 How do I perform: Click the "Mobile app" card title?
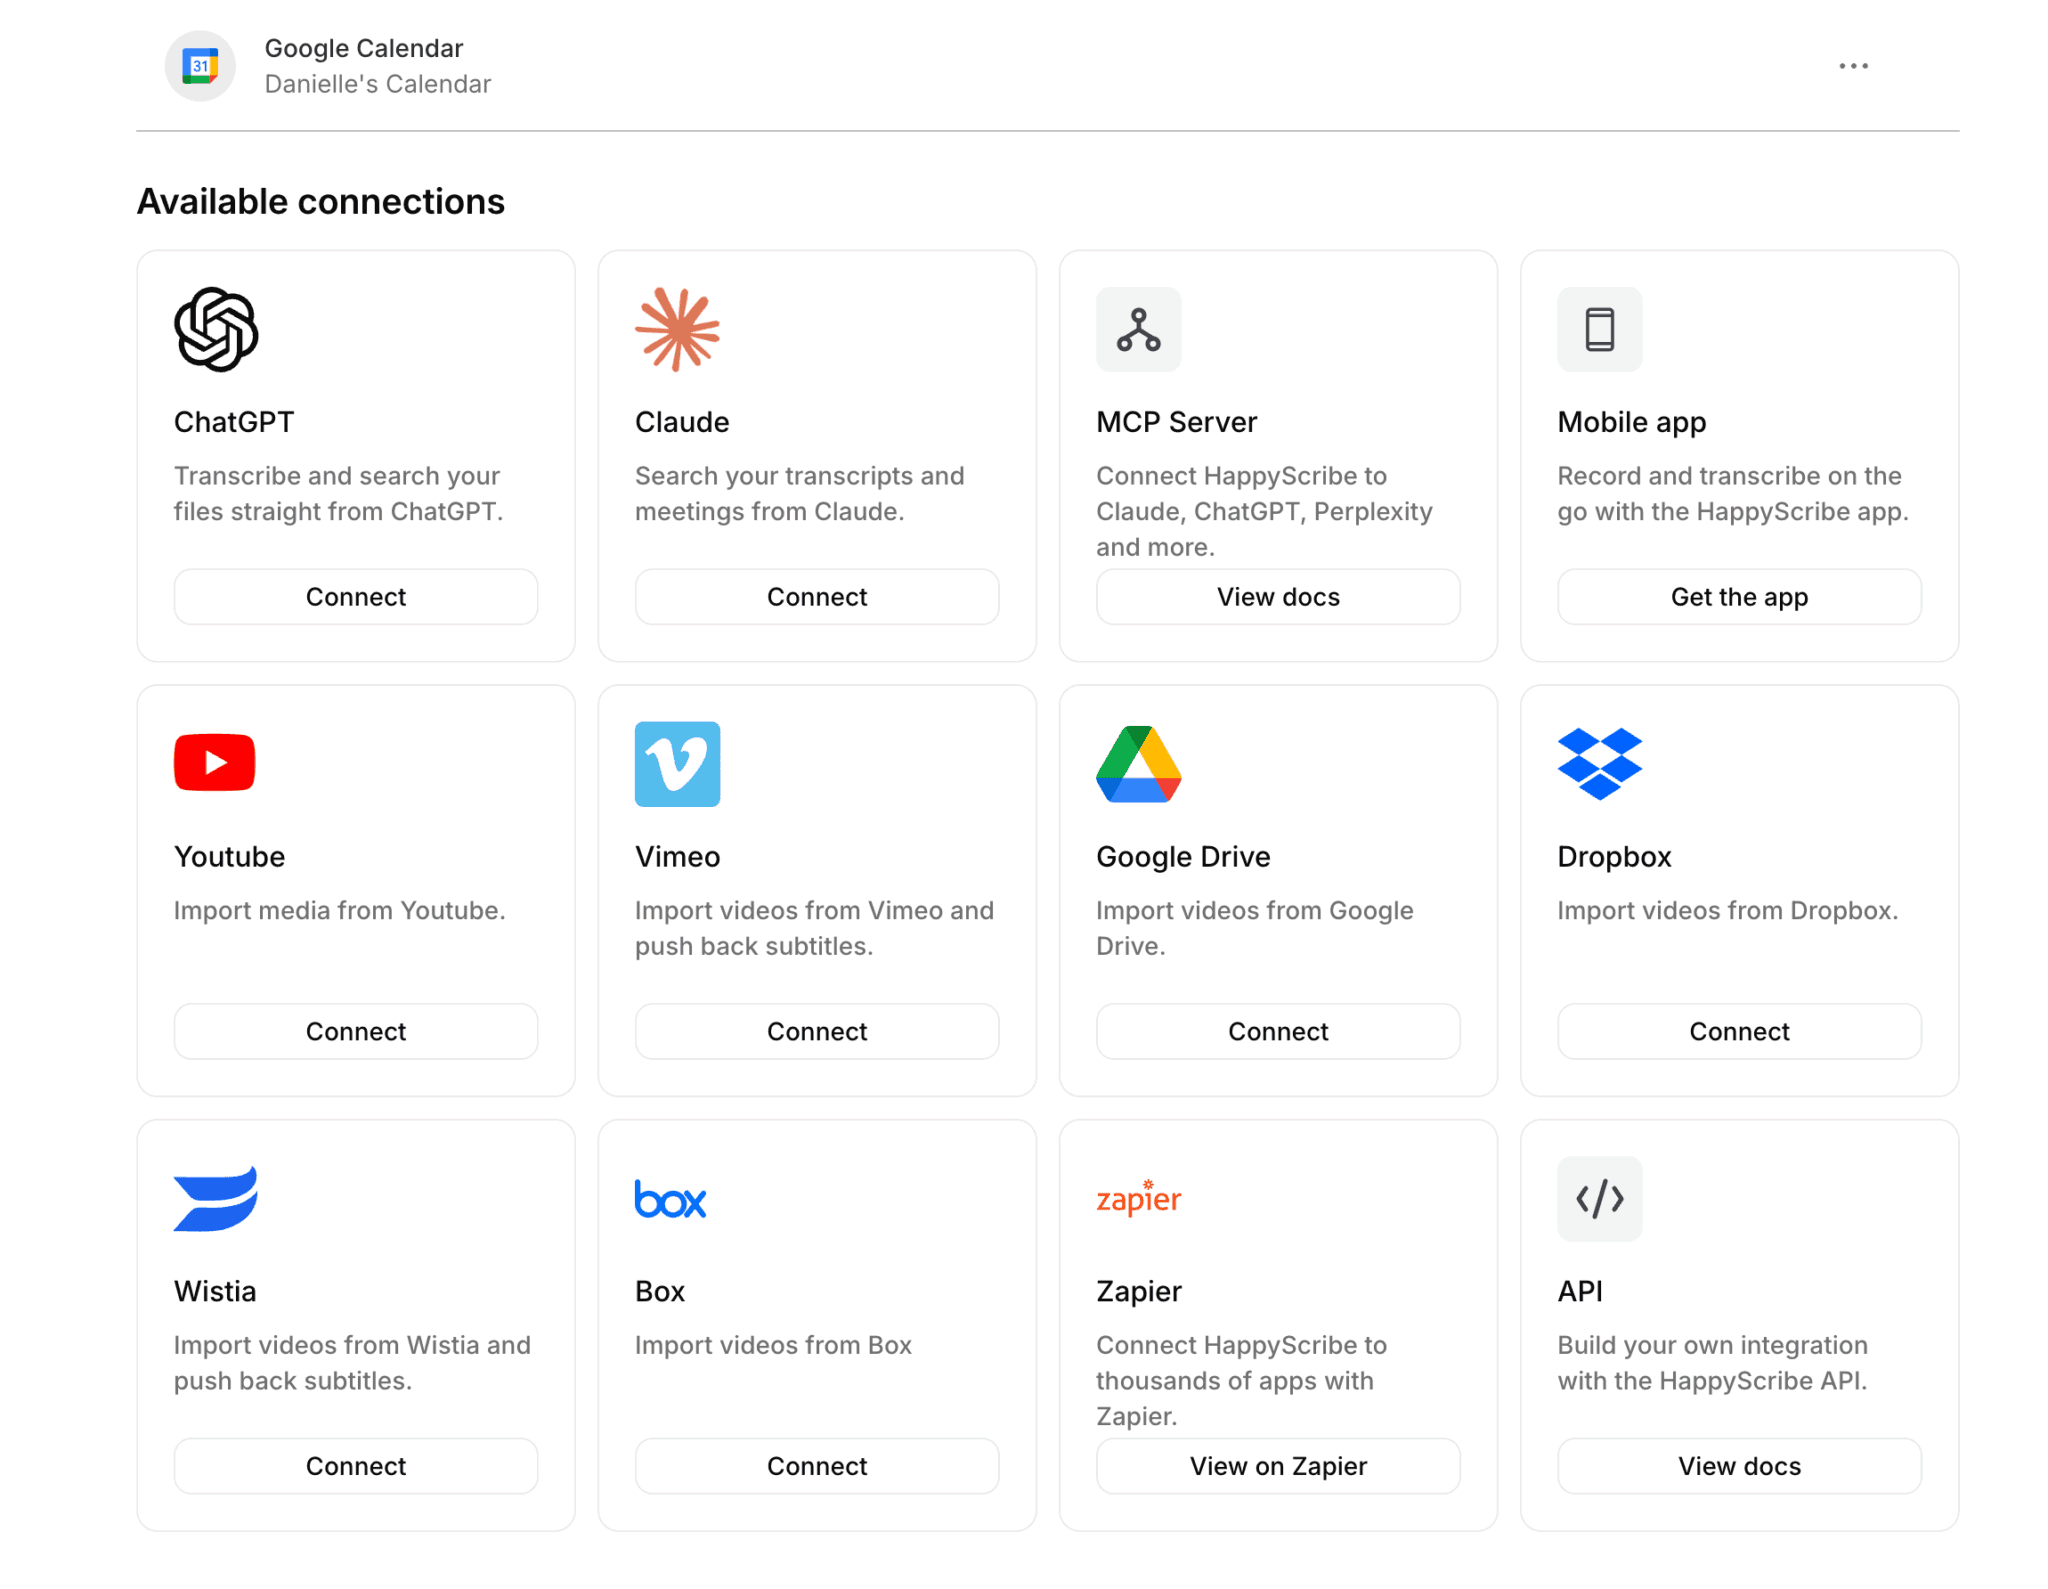coord(1631,422)
